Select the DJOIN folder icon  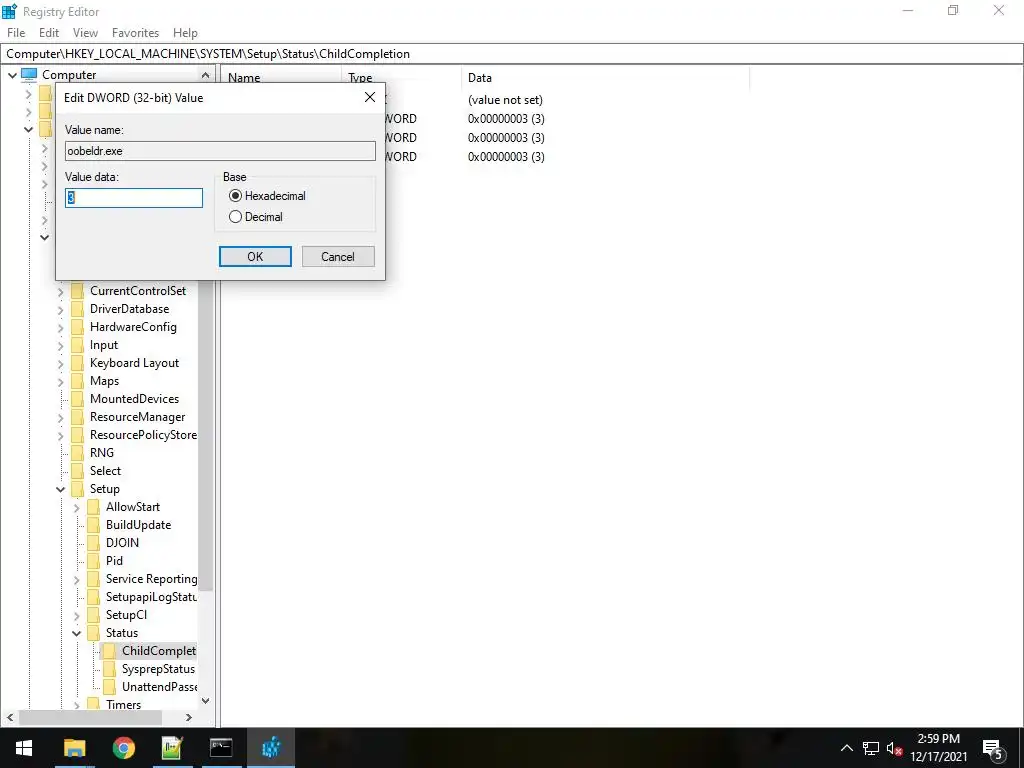[x=93, y=543]
